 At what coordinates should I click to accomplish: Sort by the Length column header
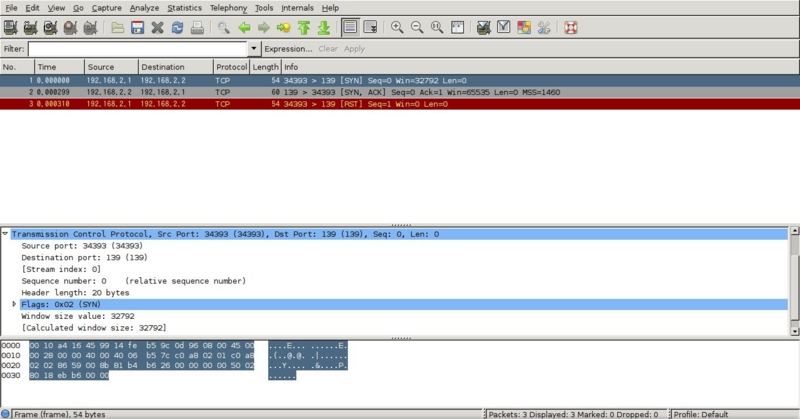pos(266,67)
